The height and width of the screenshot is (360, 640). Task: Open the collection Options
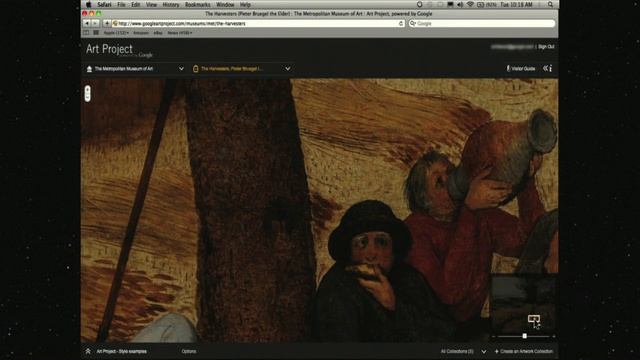click(189, 351)
